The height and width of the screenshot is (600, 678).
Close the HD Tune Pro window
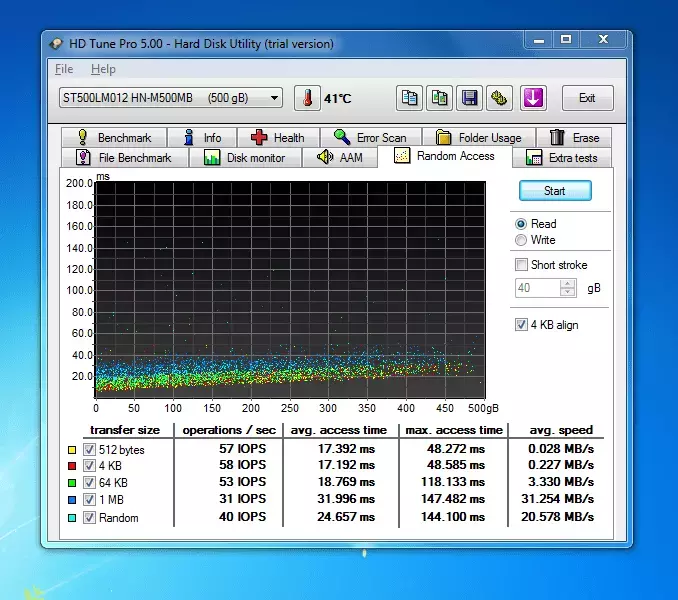pos(603,40)
